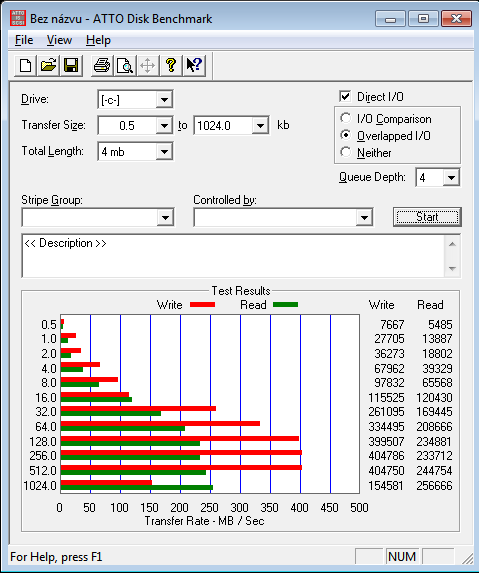The height and width of the screenshot is (573, 479).
Task: Click read value 208666
Action: tap(434, 427)
